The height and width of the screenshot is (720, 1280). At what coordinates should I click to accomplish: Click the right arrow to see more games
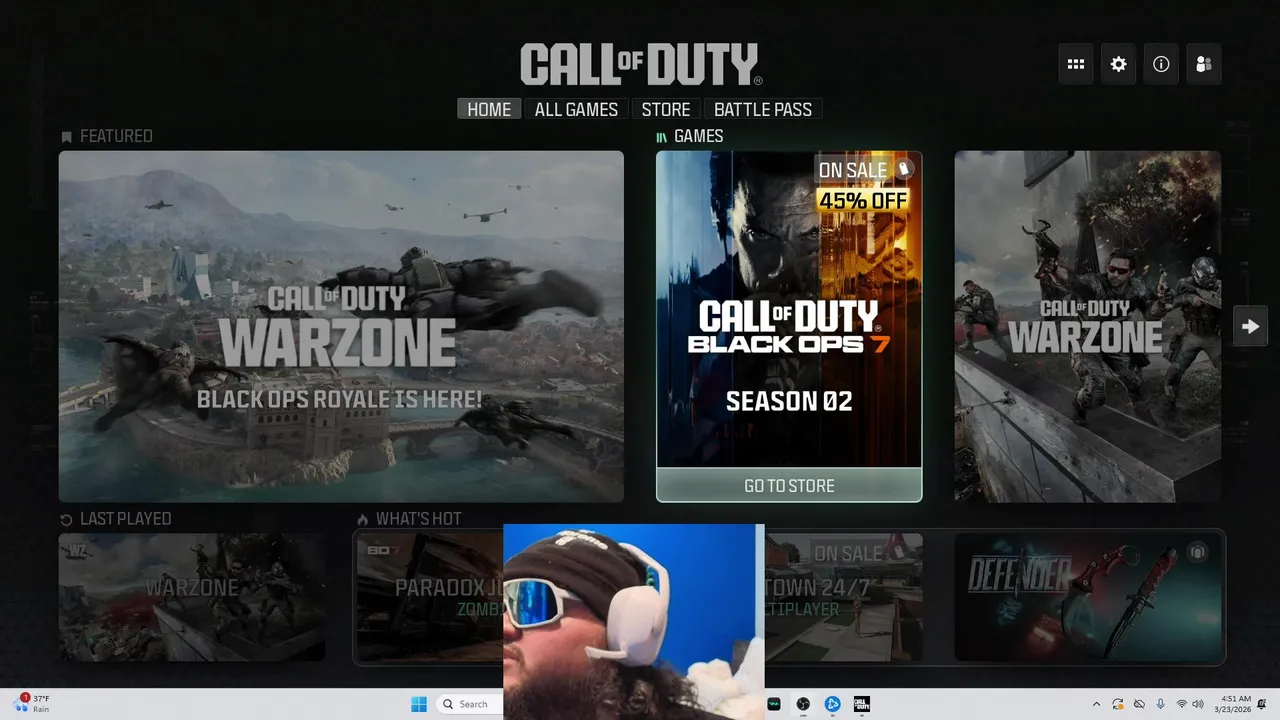tap(1250, 326)
